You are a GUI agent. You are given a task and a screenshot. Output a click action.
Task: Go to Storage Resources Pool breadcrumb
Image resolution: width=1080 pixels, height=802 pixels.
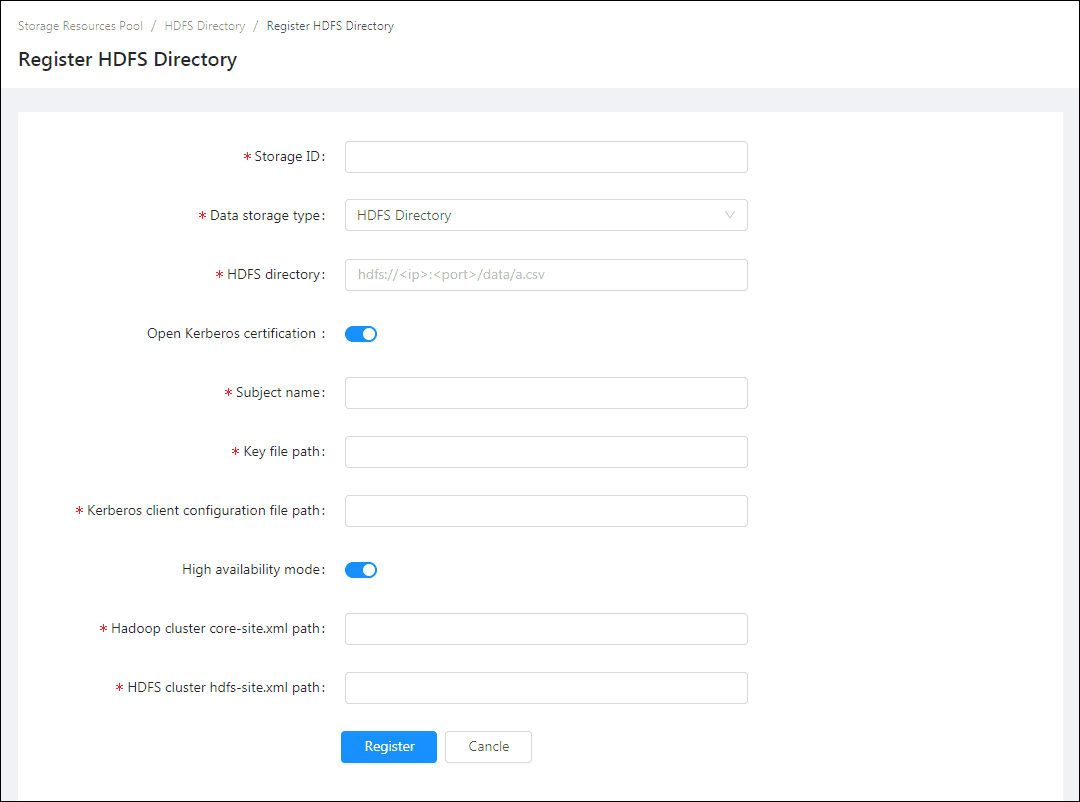[x=80, y=26]
